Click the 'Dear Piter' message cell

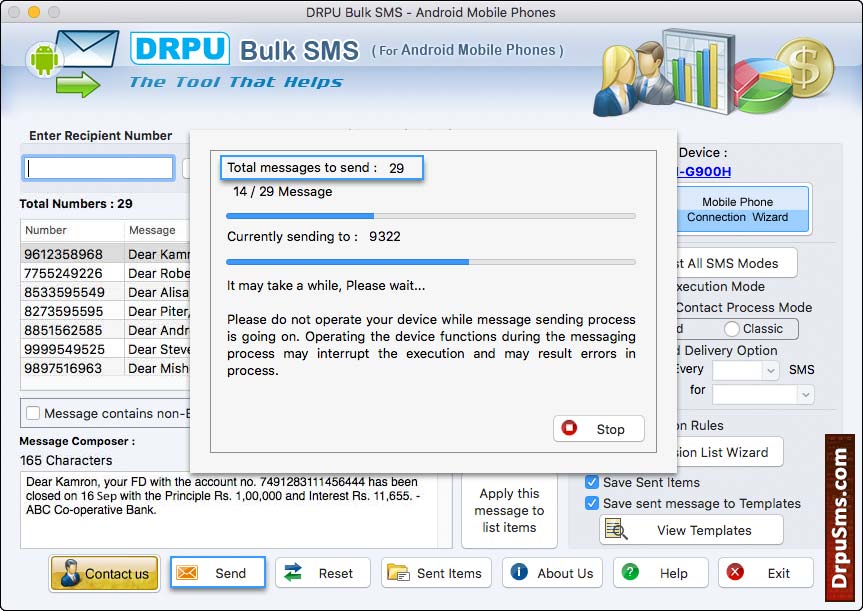pos(159,311)
